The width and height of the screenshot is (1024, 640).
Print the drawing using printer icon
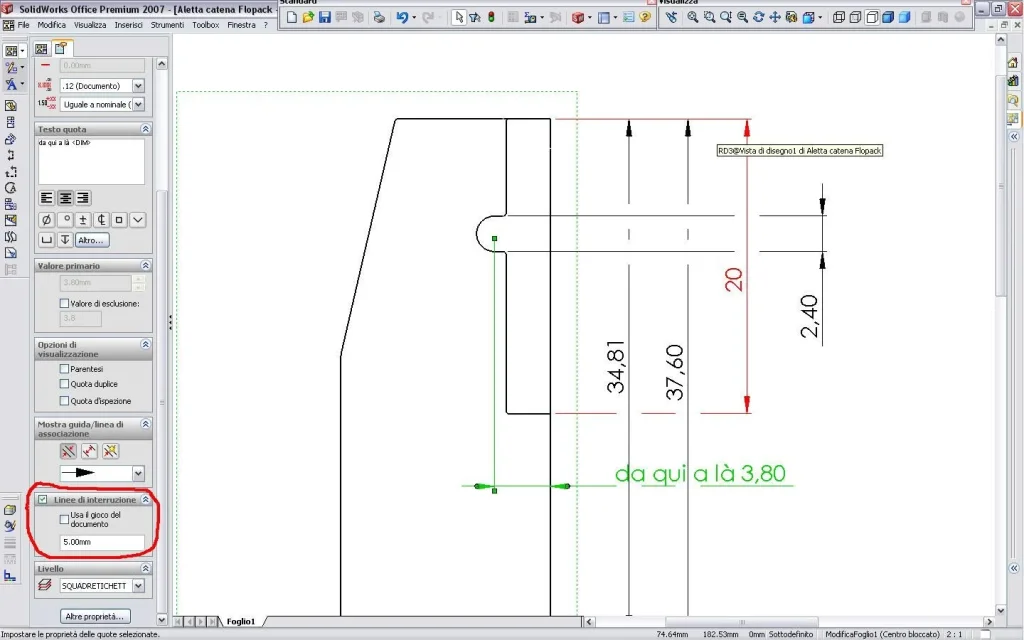pyautogui.click(x=379, y=18)
